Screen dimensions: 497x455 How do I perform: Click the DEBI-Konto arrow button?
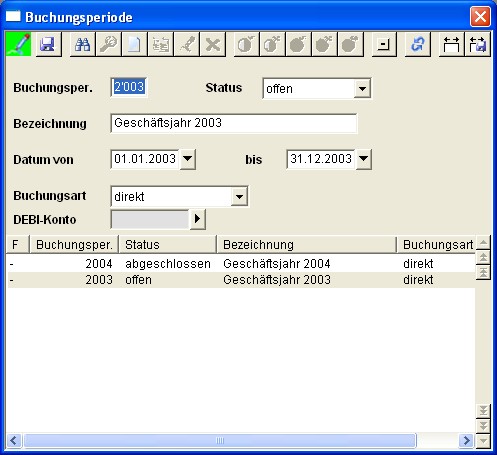(197, 219)
